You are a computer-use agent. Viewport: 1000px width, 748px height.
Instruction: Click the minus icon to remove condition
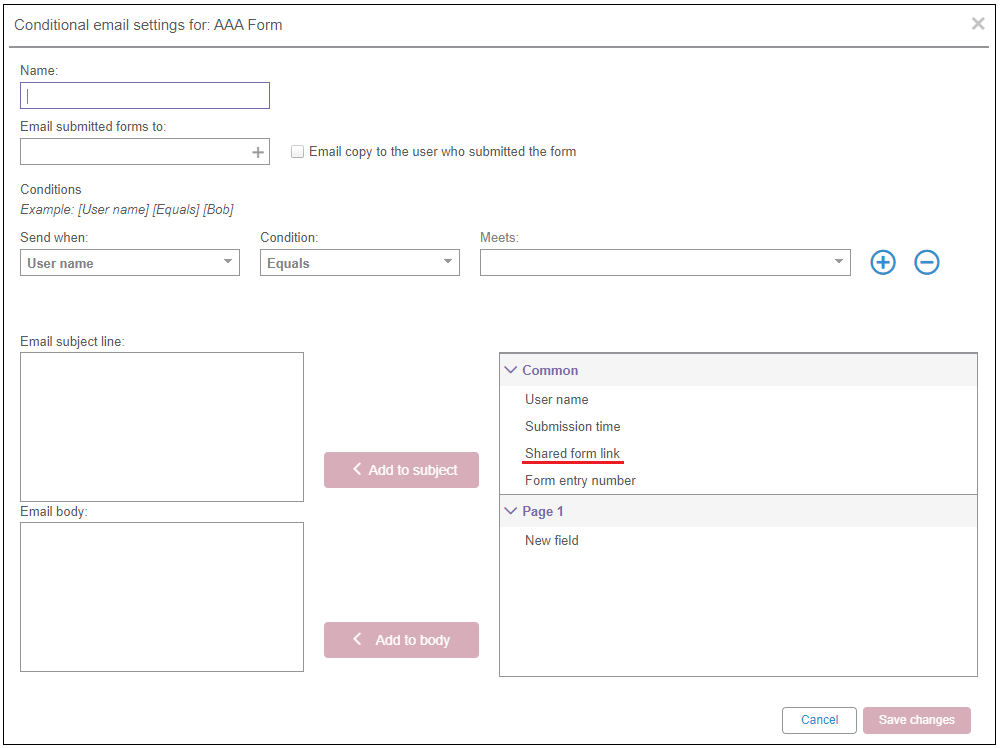[927, 263]
